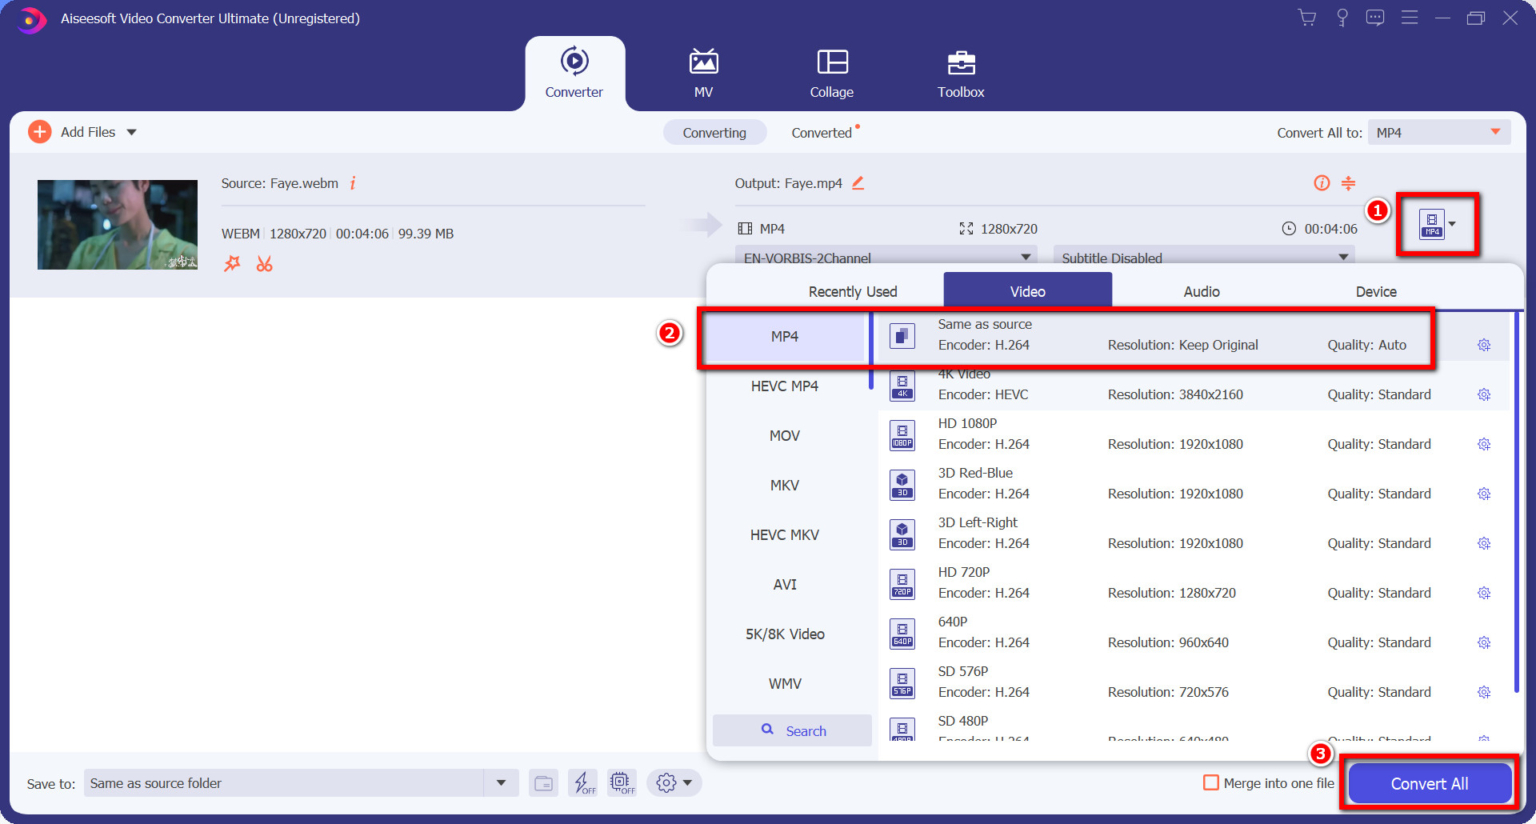Open the cart to purchase the software
1536x824 pixels.
pyautogui.click(x=1306, y=17)
